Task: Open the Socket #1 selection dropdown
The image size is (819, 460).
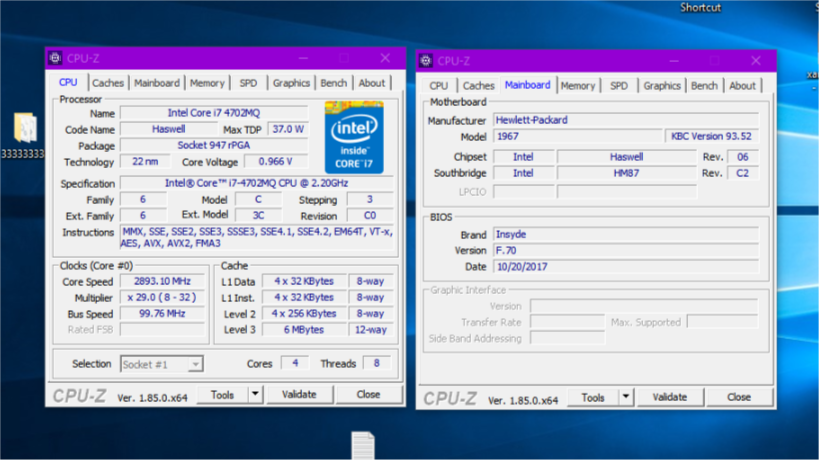Action: [162, 364]
